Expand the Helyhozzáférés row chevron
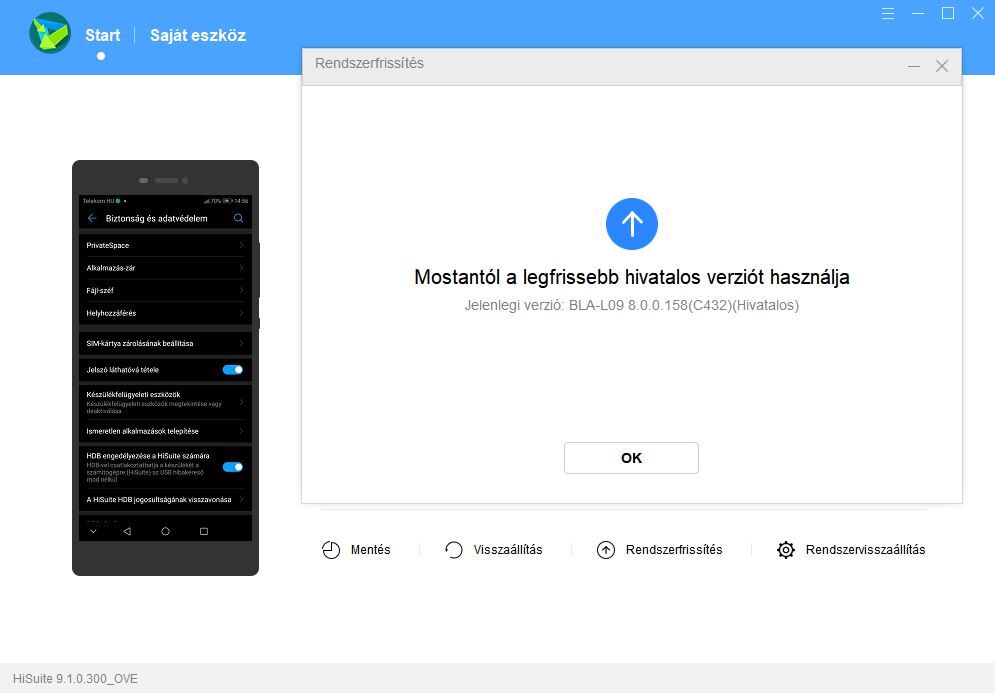 coord(242,313)
